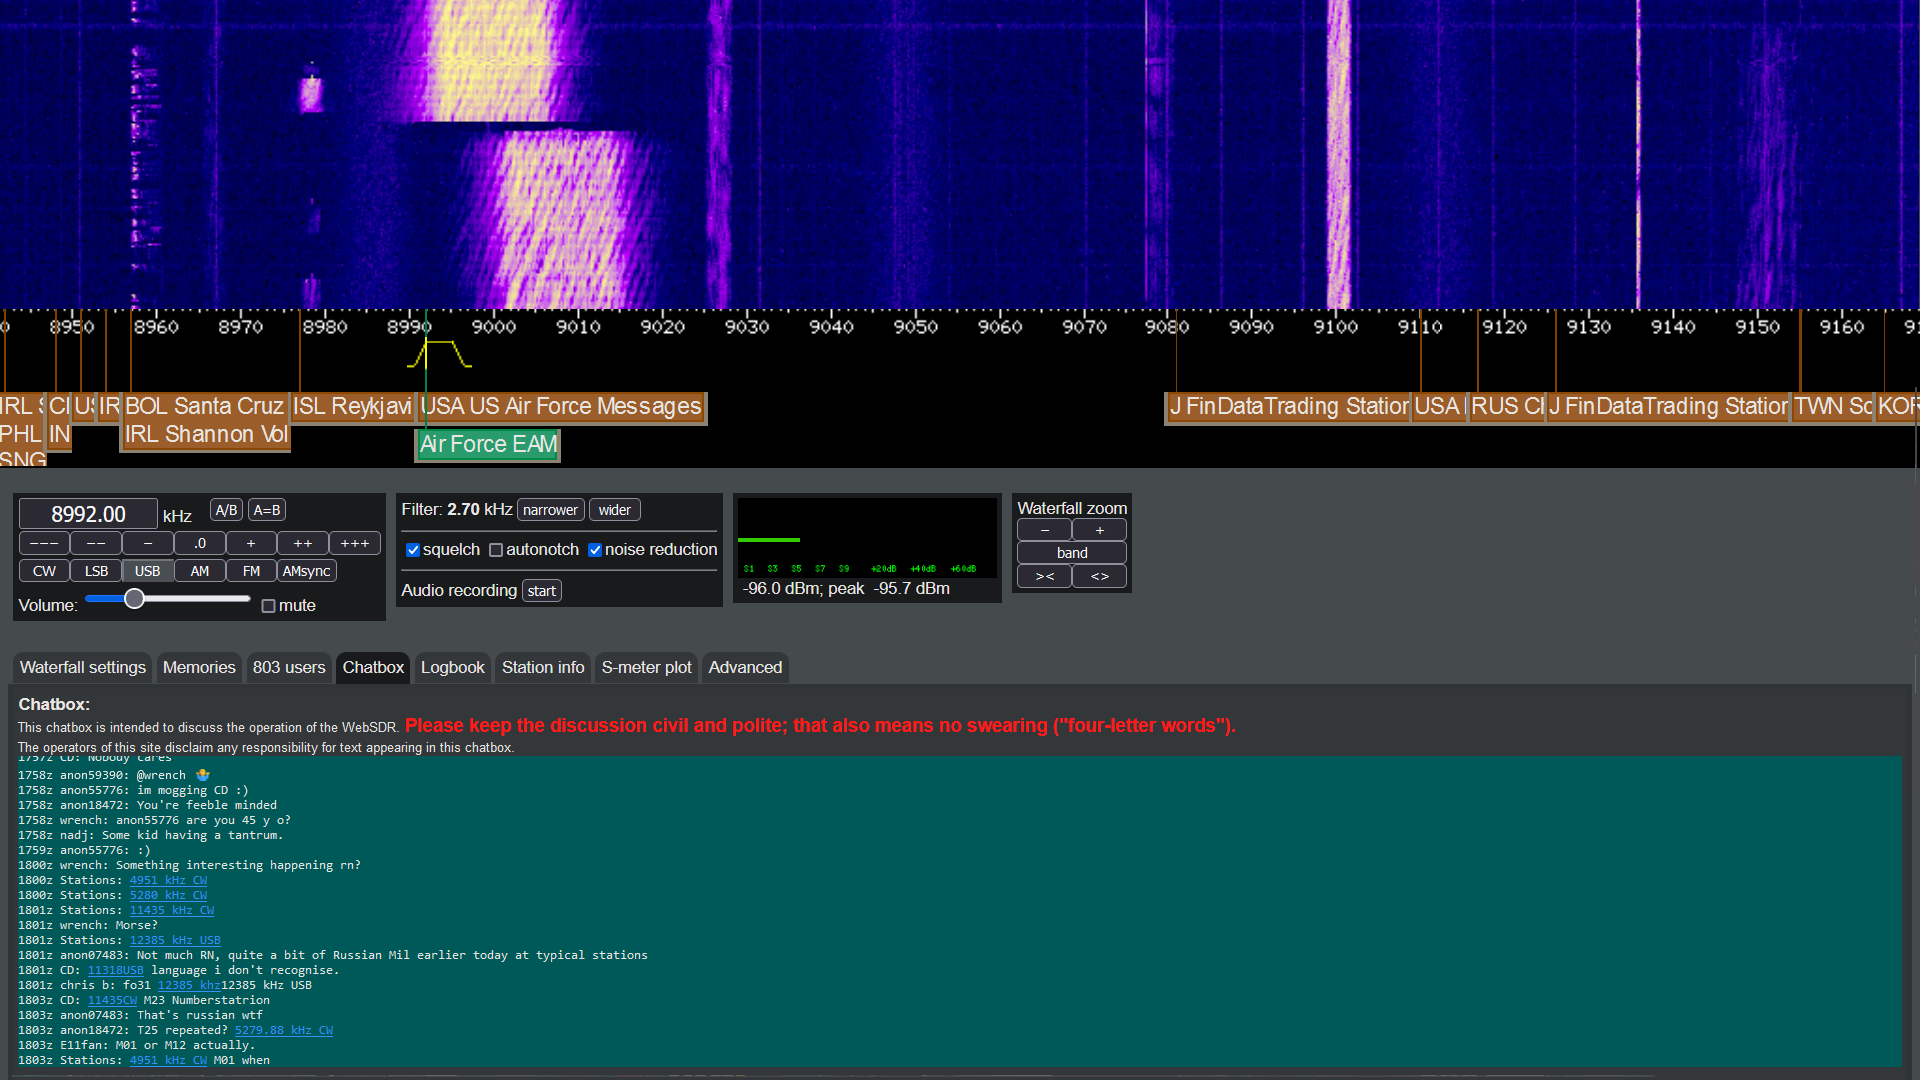The height and width of the screenshot is (1080, 1920).
Task: Select FM mode
Action: tap(251, 571)
